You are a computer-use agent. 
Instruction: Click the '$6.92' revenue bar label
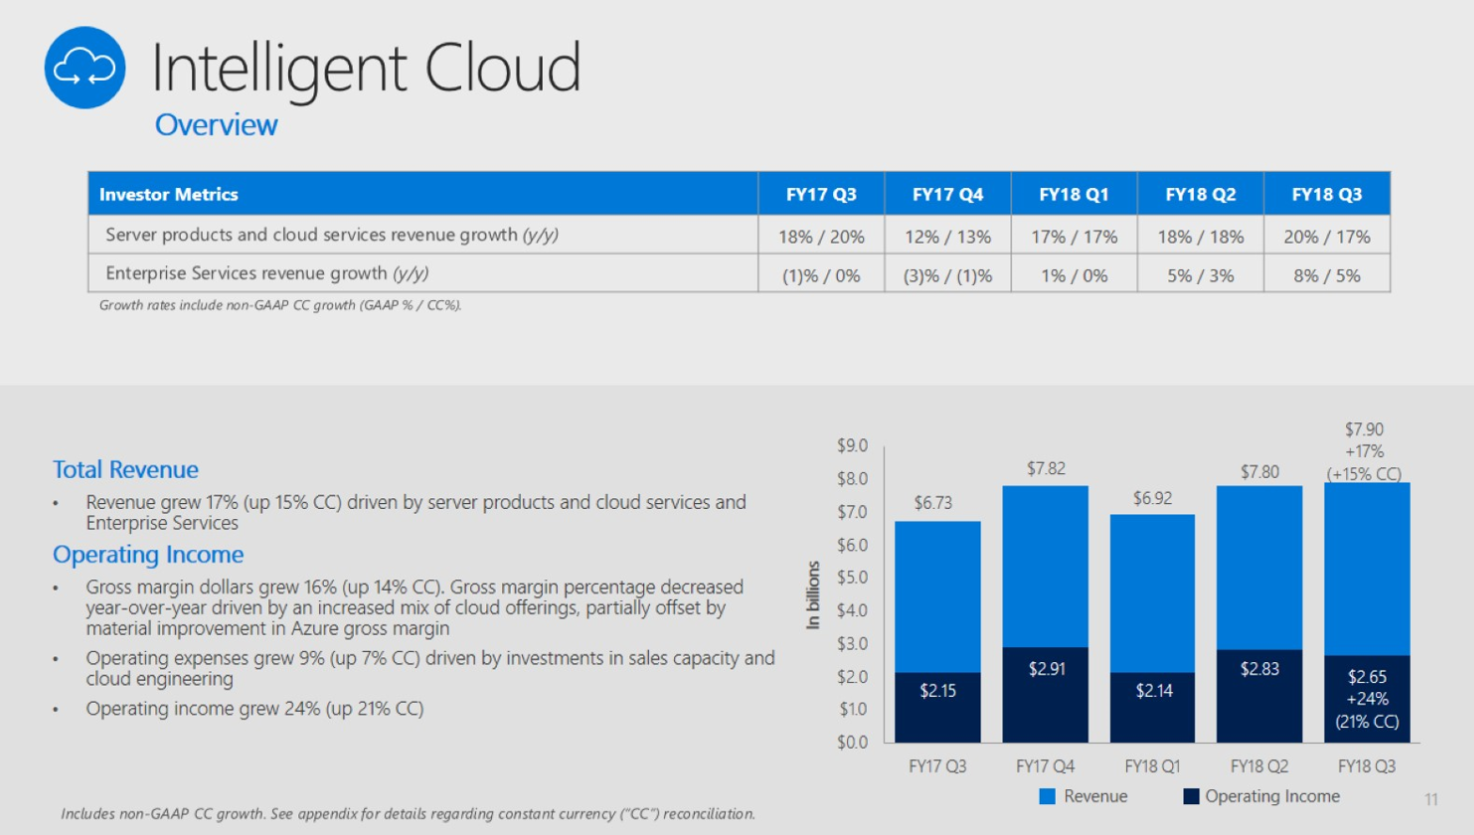(x=1152, y=498)
